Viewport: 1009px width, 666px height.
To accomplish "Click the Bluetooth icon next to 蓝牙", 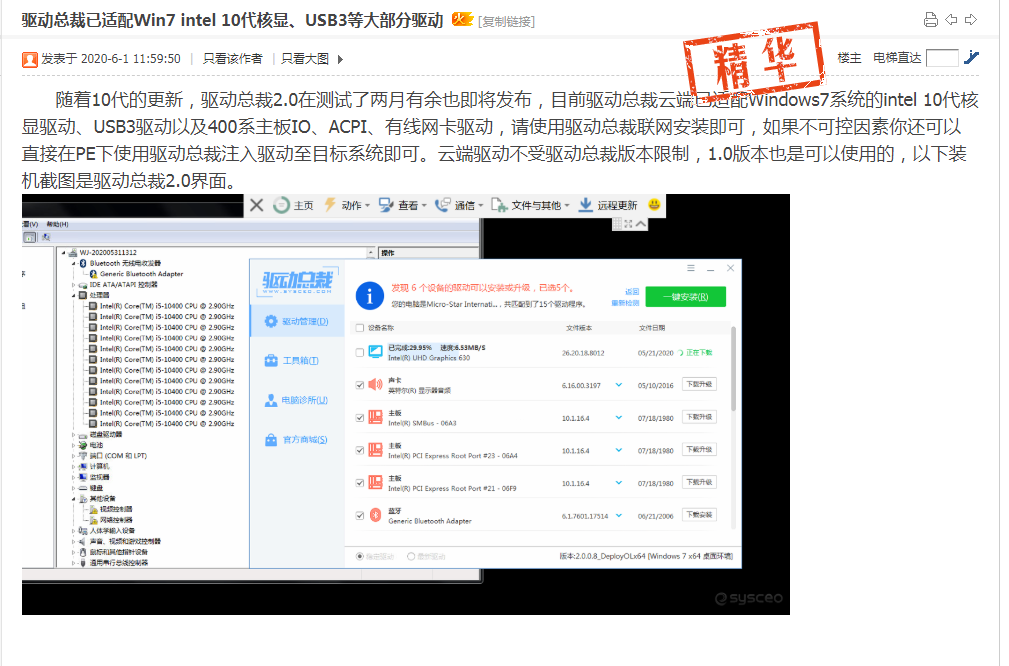I will [x=373, y=514].
